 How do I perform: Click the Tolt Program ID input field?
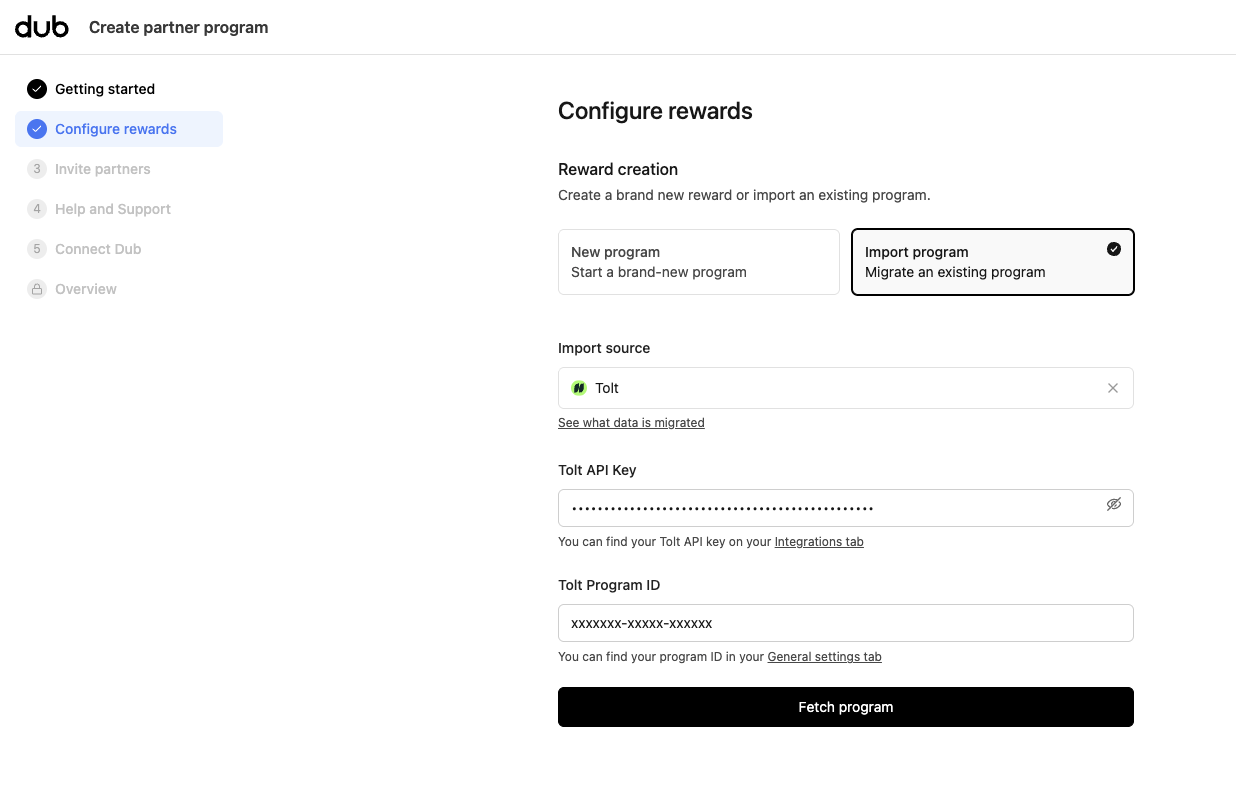846,623
